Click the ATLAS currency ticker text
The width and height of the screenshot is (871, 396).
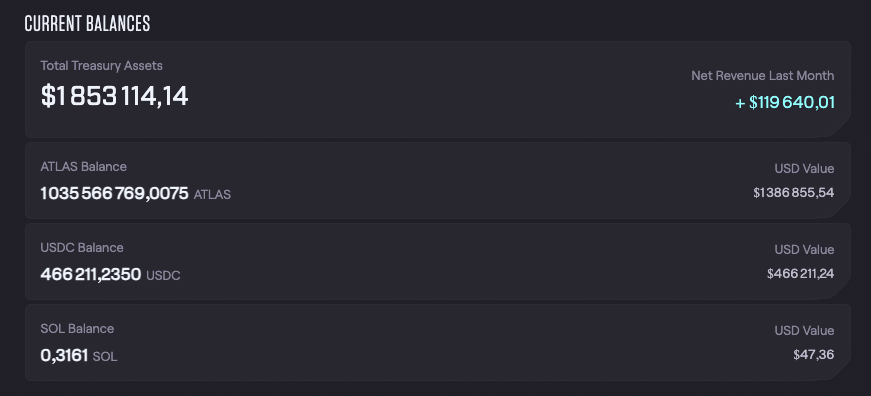point(212,194)
